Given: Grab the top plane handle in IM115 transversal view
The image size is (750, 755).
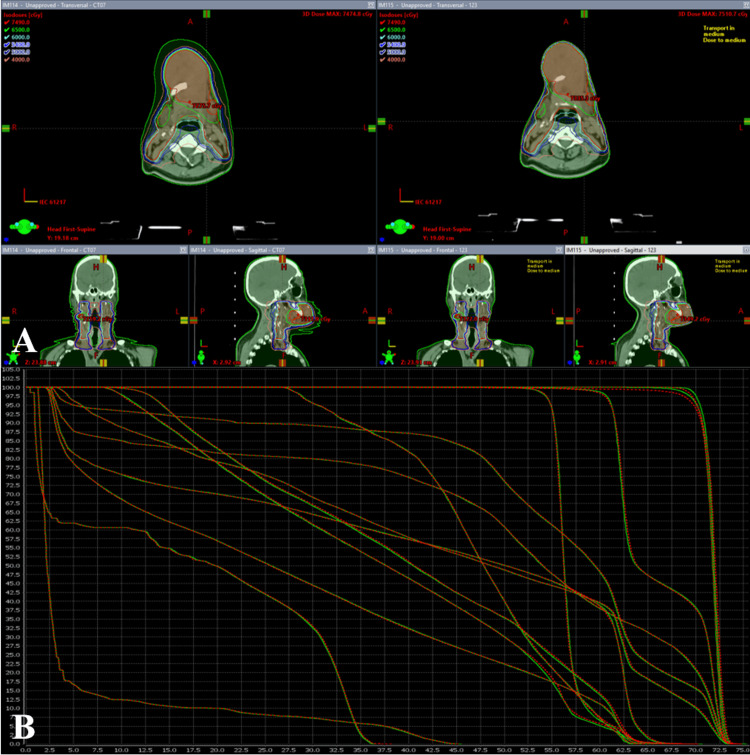Looking at the screenshot, I should click(584, 14).
